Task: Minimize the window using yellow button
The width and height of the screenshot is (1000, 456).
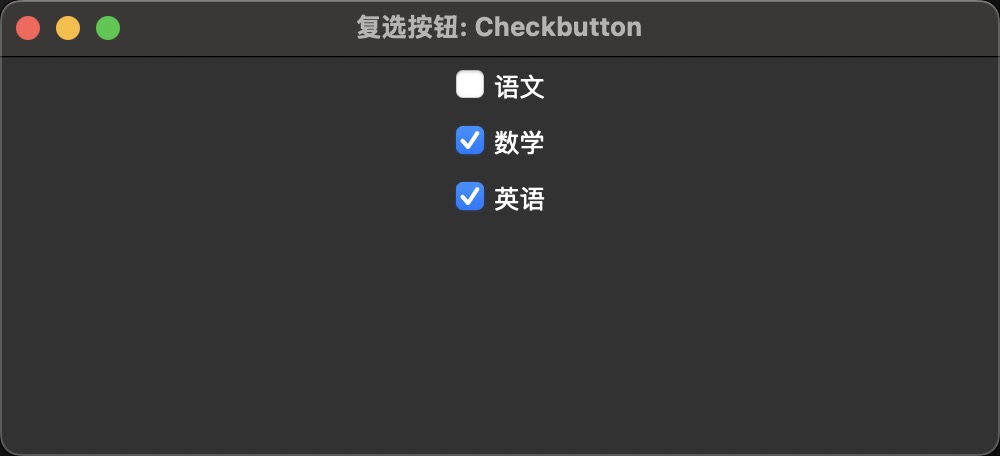Action: click(68, 28)
